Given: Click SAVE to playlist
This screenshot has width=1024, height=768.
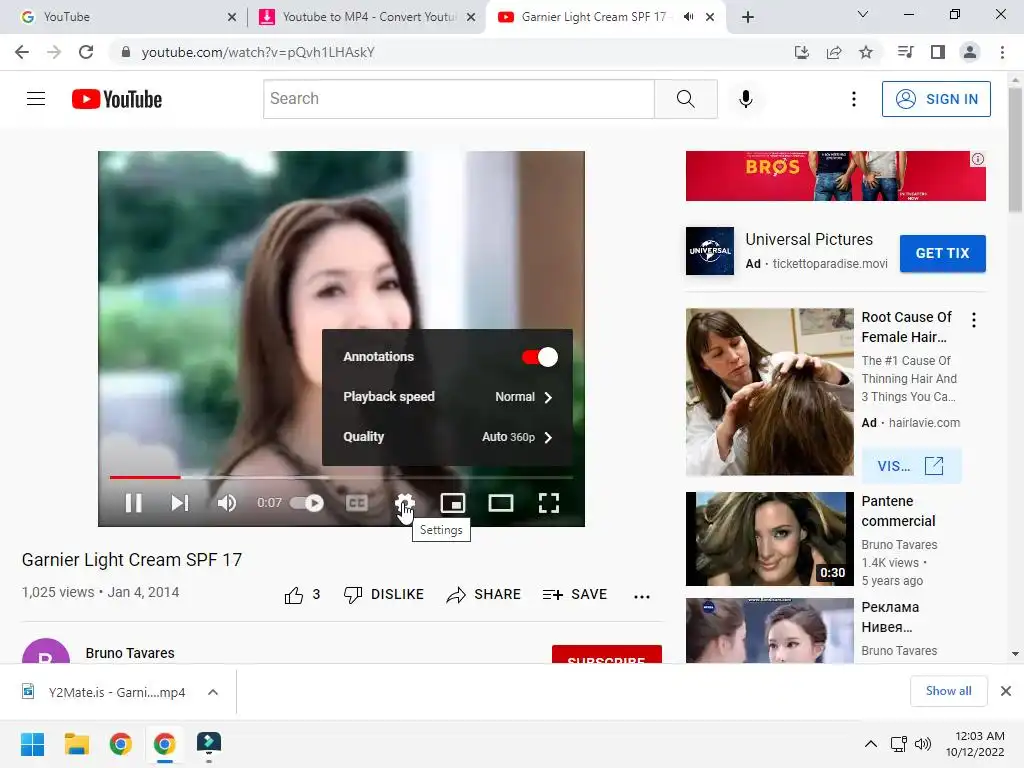Looking at the screenshot, I should 575,595.
